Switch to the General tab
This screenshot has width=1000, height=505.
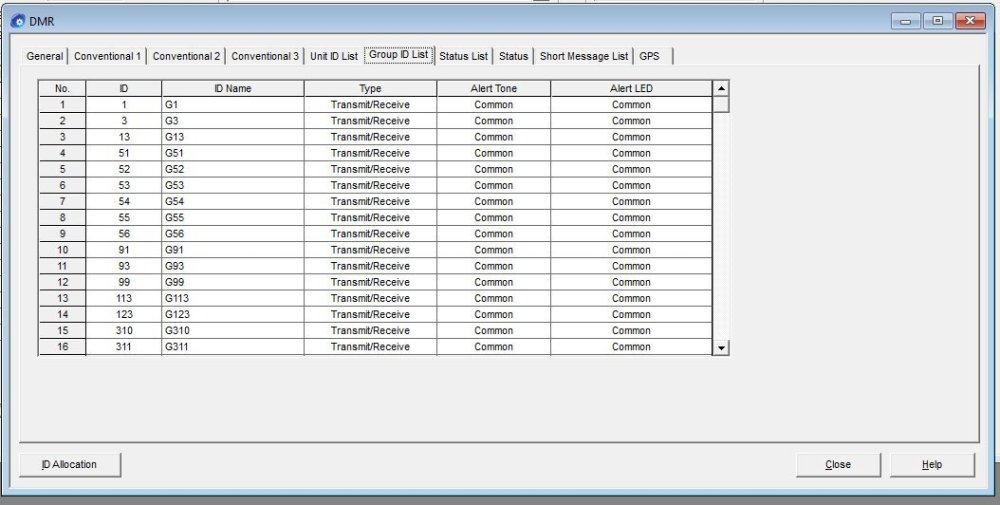pos(44,56)
